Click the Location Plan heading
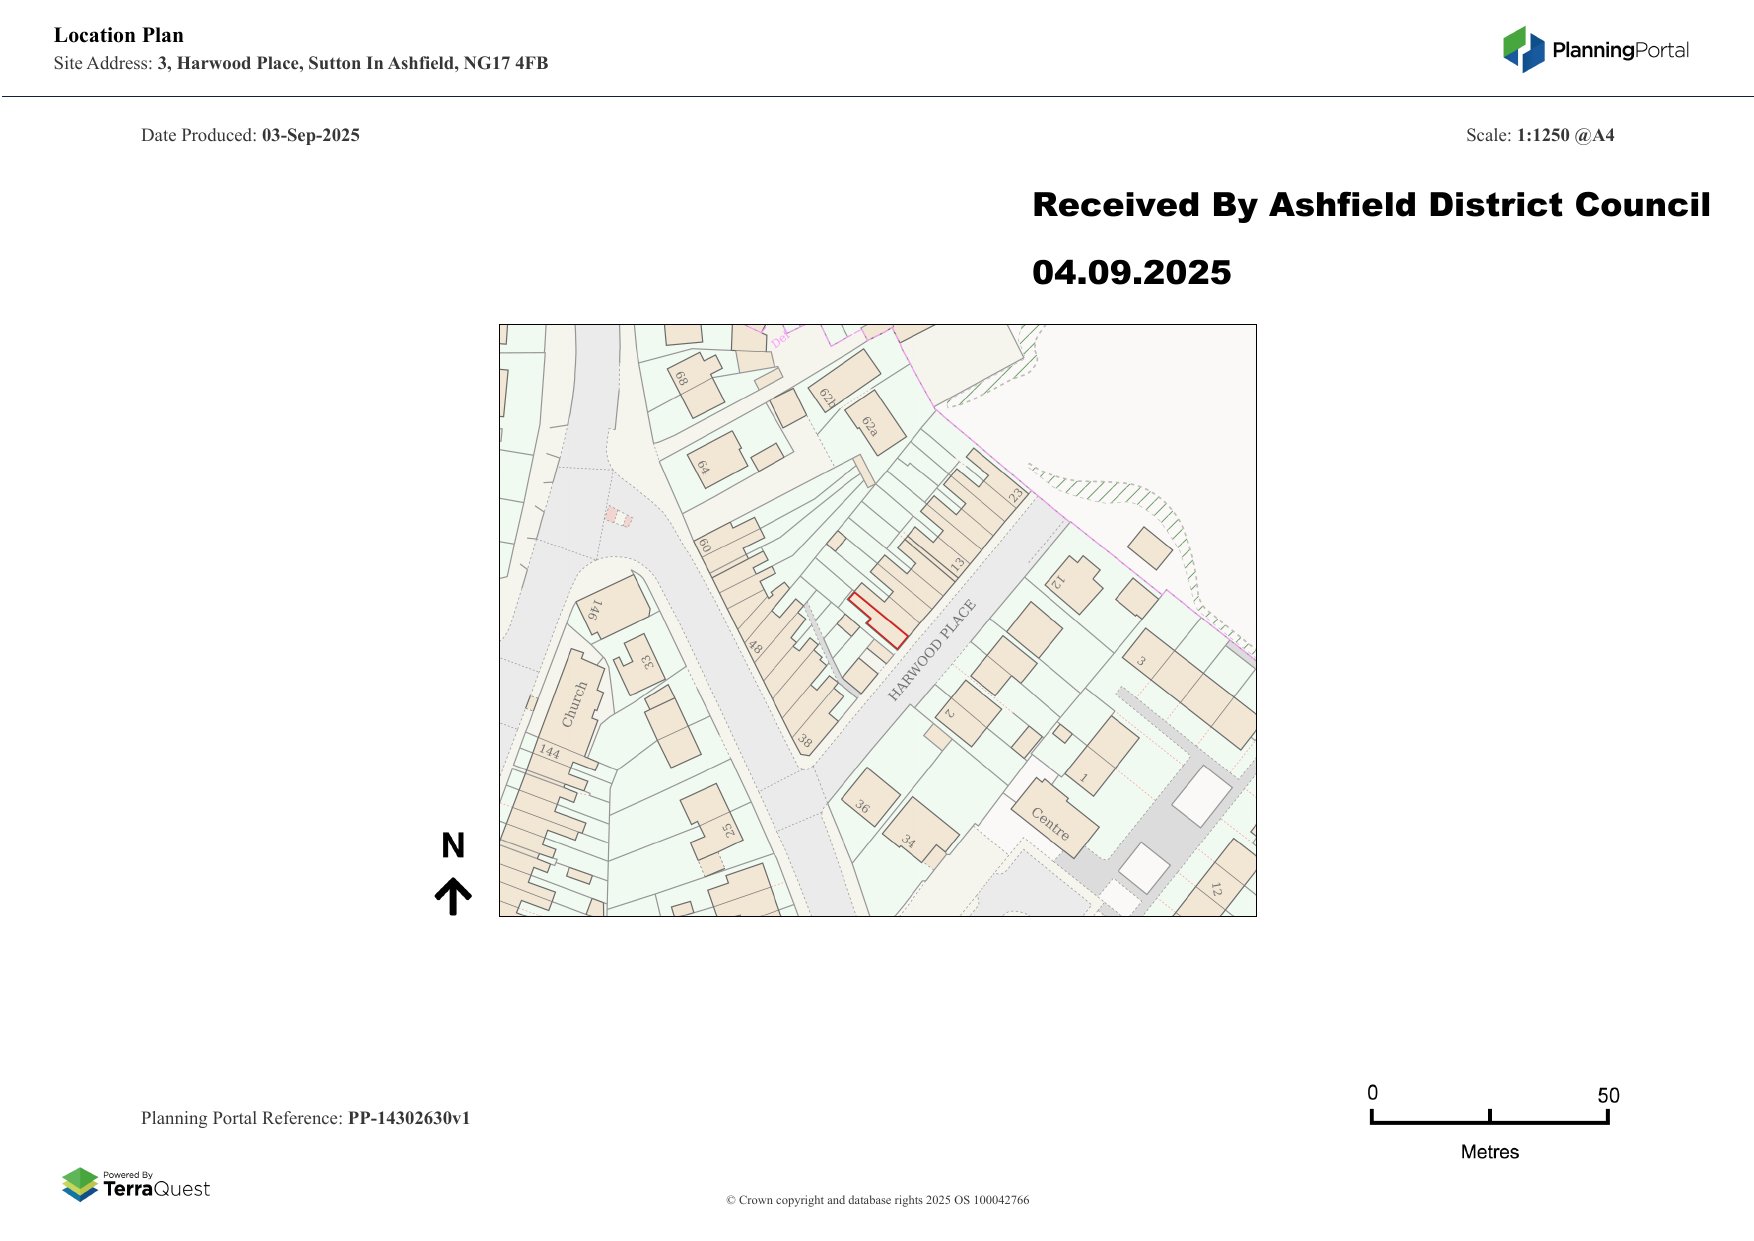This screenshot has width=1754, height=1241. pyautogui.click(x=119, y=35)
